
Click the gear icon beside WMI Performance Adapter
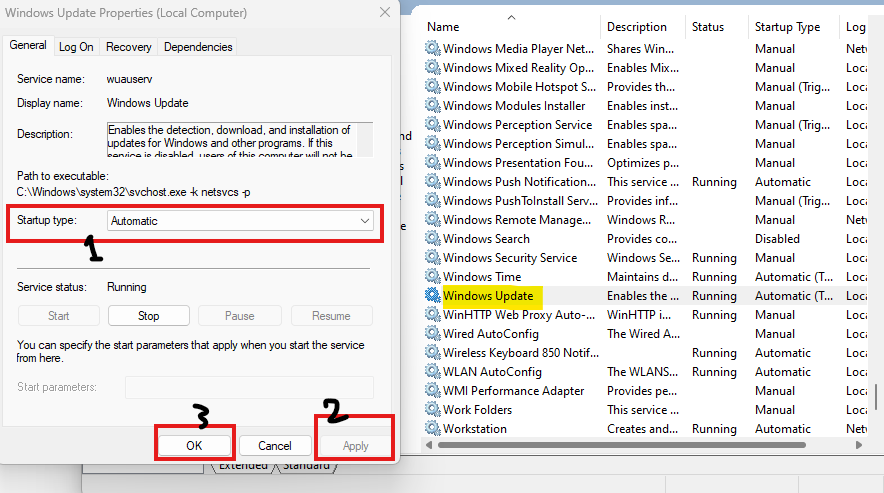(432, 390)
